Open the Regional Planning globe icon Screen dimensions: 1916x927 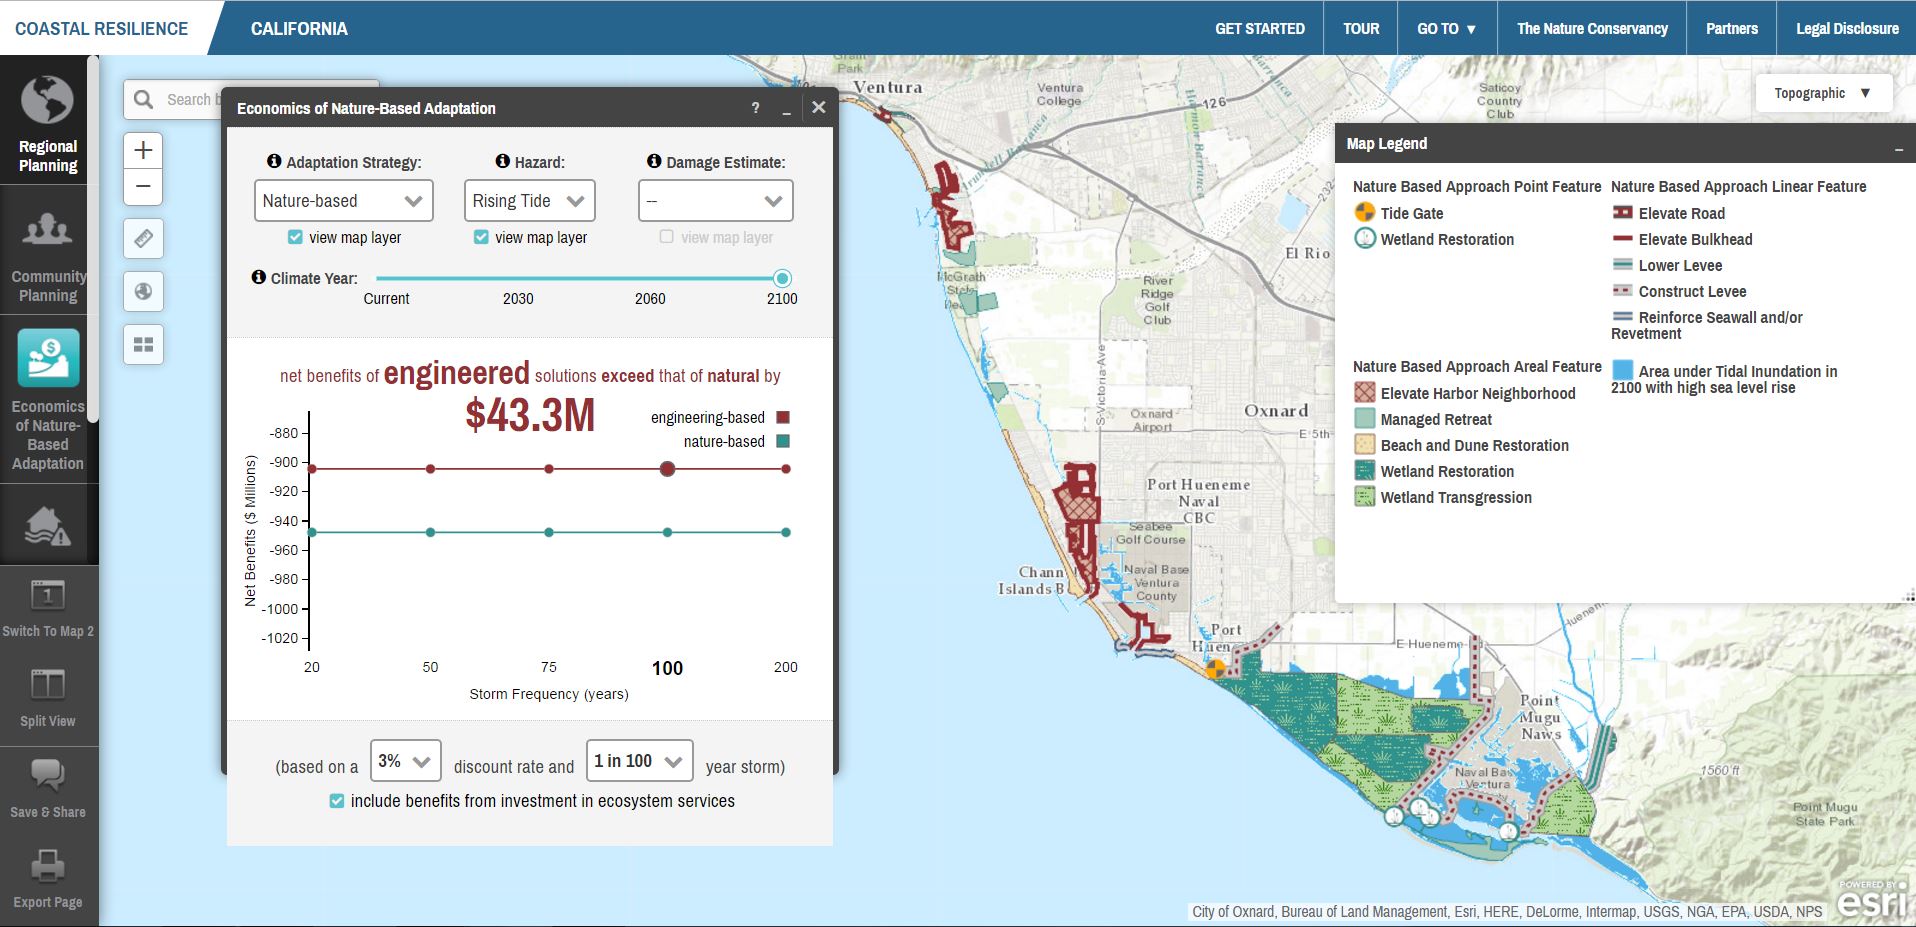pyautogui.click(x=47, y=102)
